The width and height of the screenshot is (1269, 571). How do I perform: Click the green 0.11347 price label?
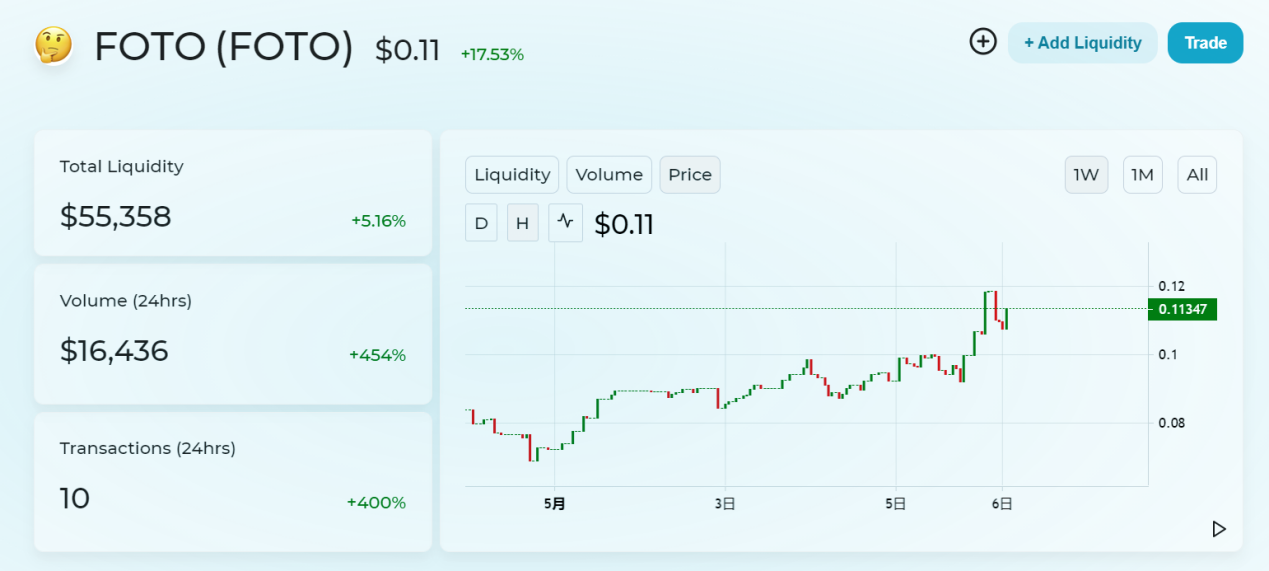pyautogui.click(x=1182, y=310)
